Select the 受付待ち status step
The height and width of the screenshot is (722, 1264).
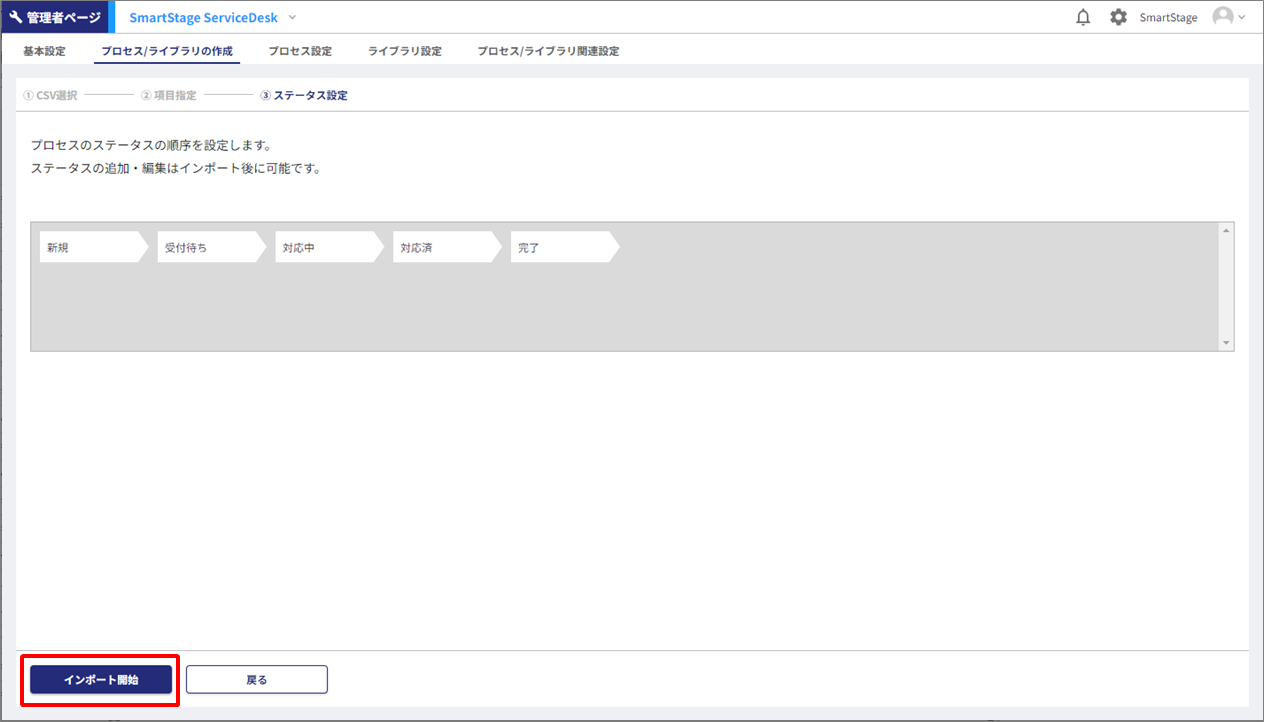(x=208, y=248)
